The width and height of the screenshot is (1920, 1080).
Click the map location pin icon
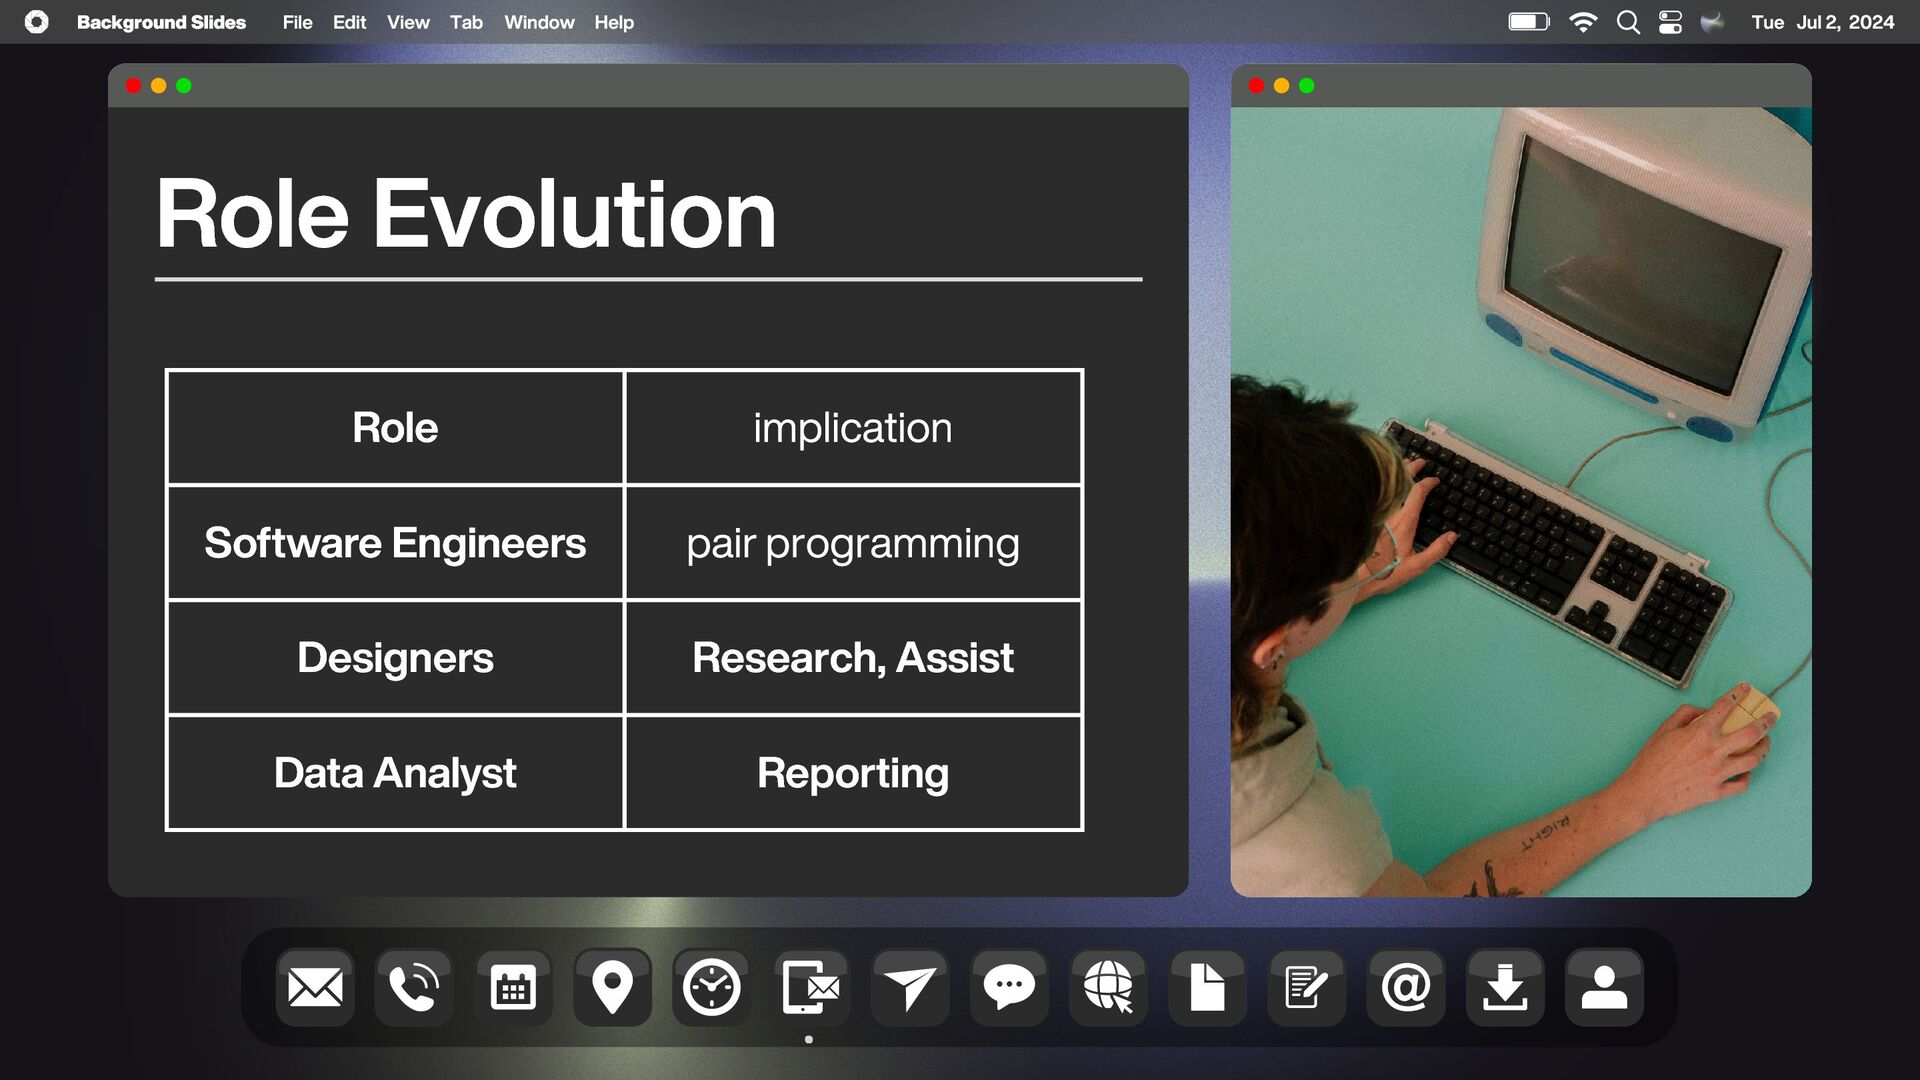(x=612, y=988)
